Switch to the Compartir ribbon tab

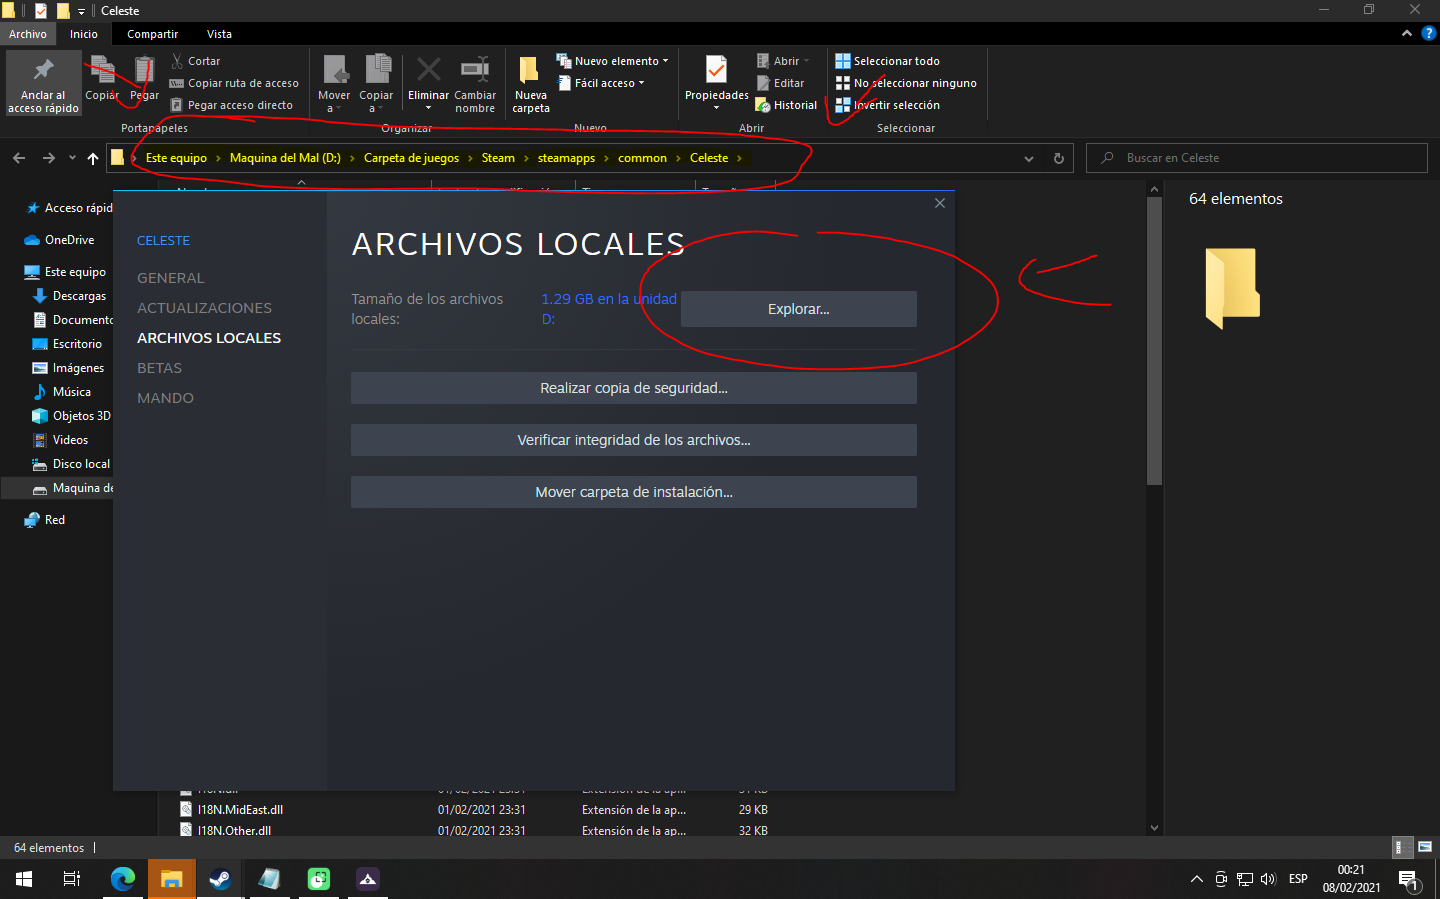point(152,34)
